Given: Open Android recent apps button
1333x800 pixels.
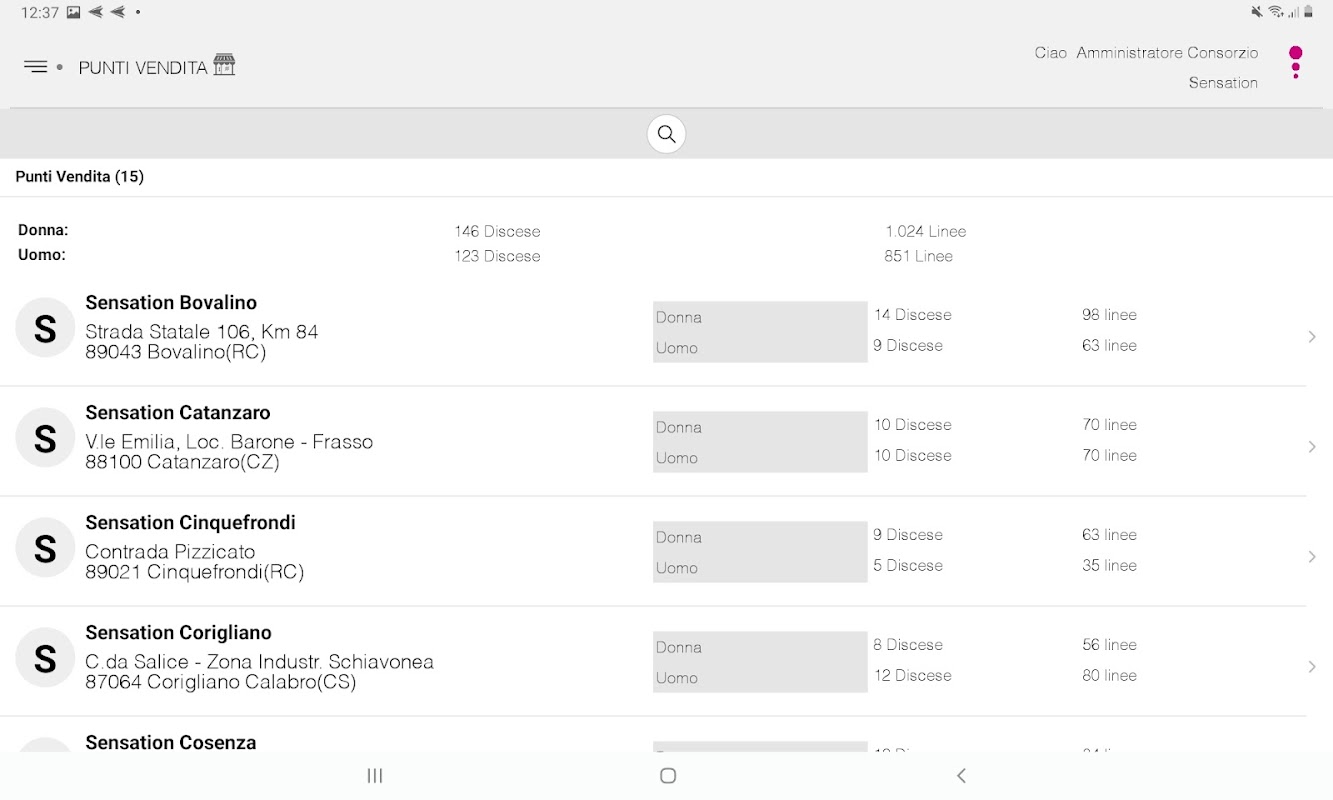Looking at the screenshot, I should tap(375, 776).
